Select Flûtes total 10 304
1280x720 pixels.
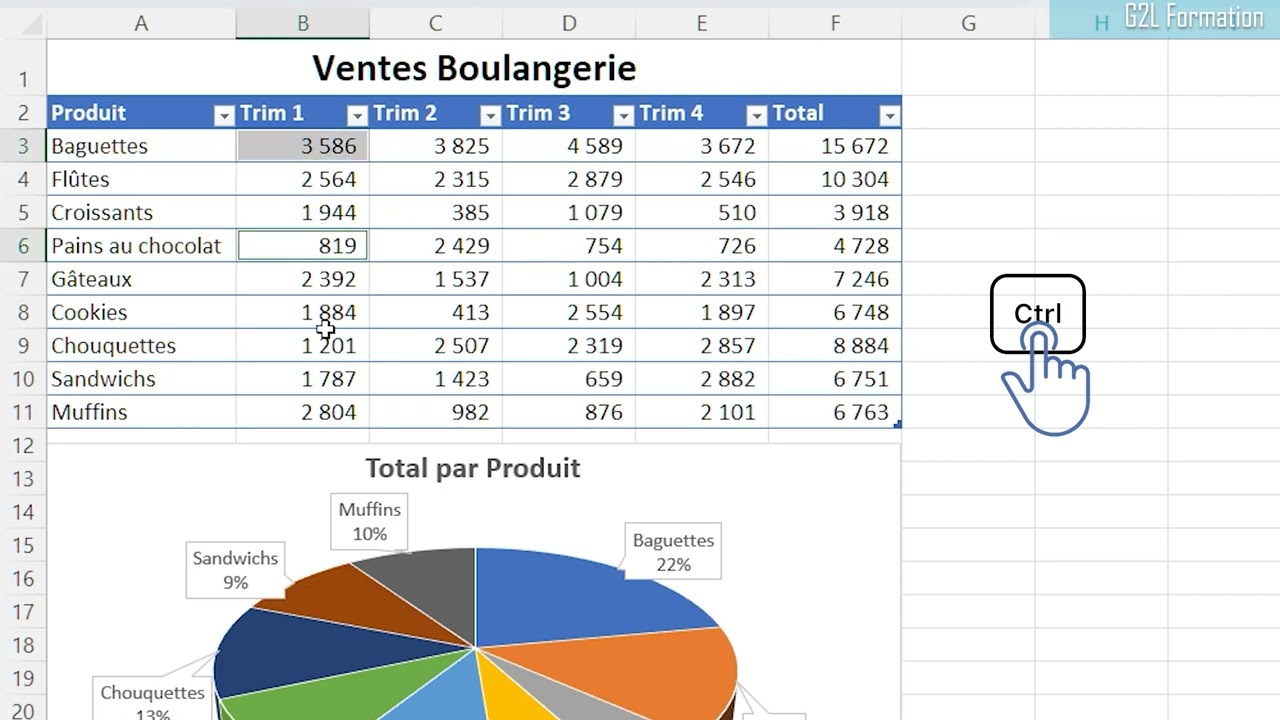point(835,179)
